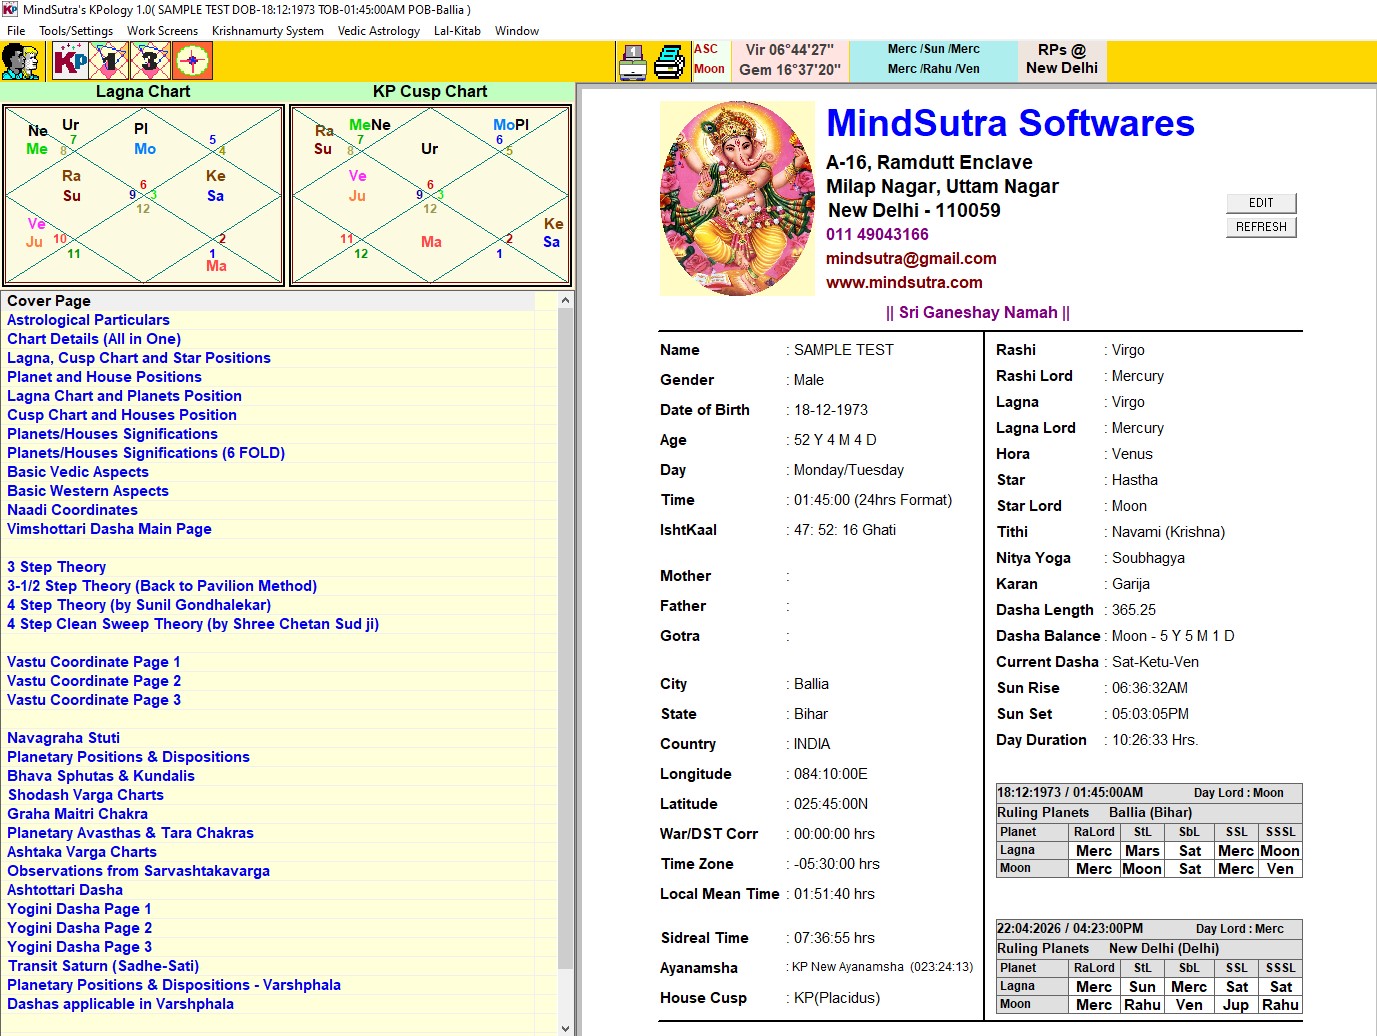This screenshot has width=1377, height=1036.
Task: Open Chart Details (All in One)
Action: point(94,339)
